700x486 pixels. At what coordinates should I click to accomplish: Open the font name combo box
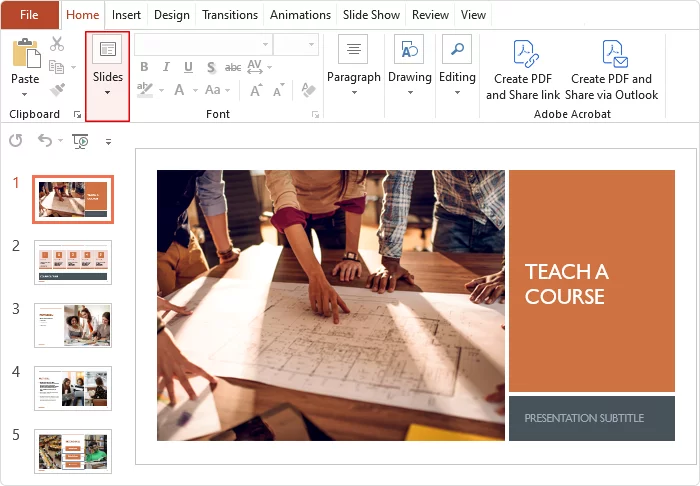[203, 45]
